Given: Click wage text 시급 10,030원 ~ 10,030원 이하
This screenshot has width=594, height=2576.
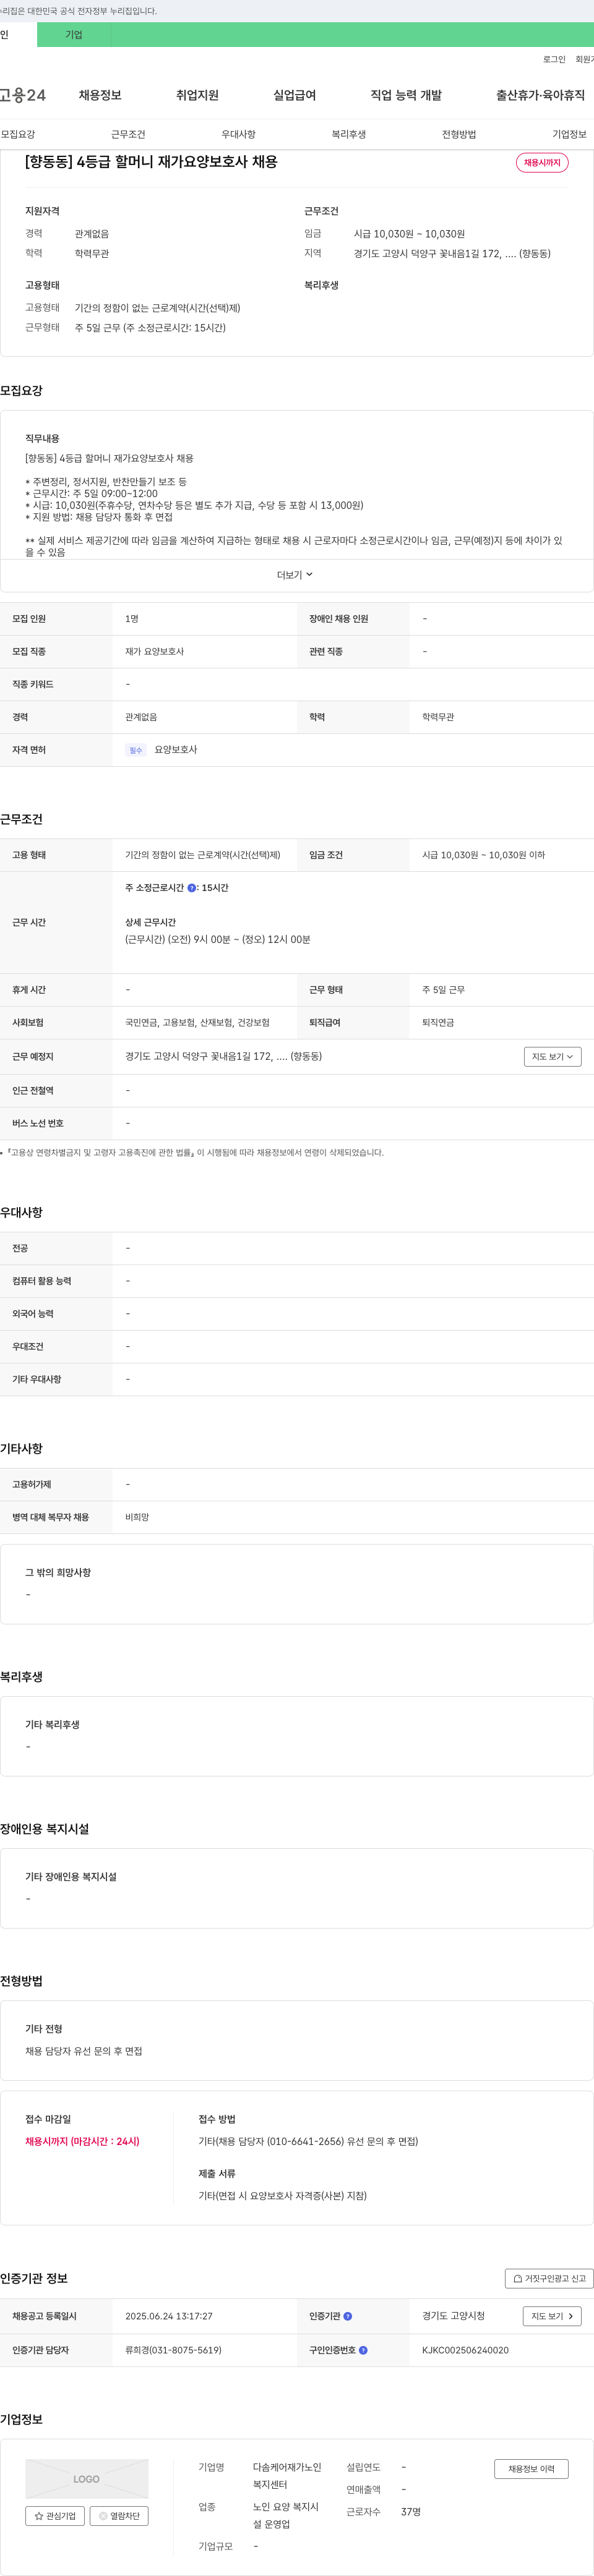Looking at the screenshot, I should 483,855.
